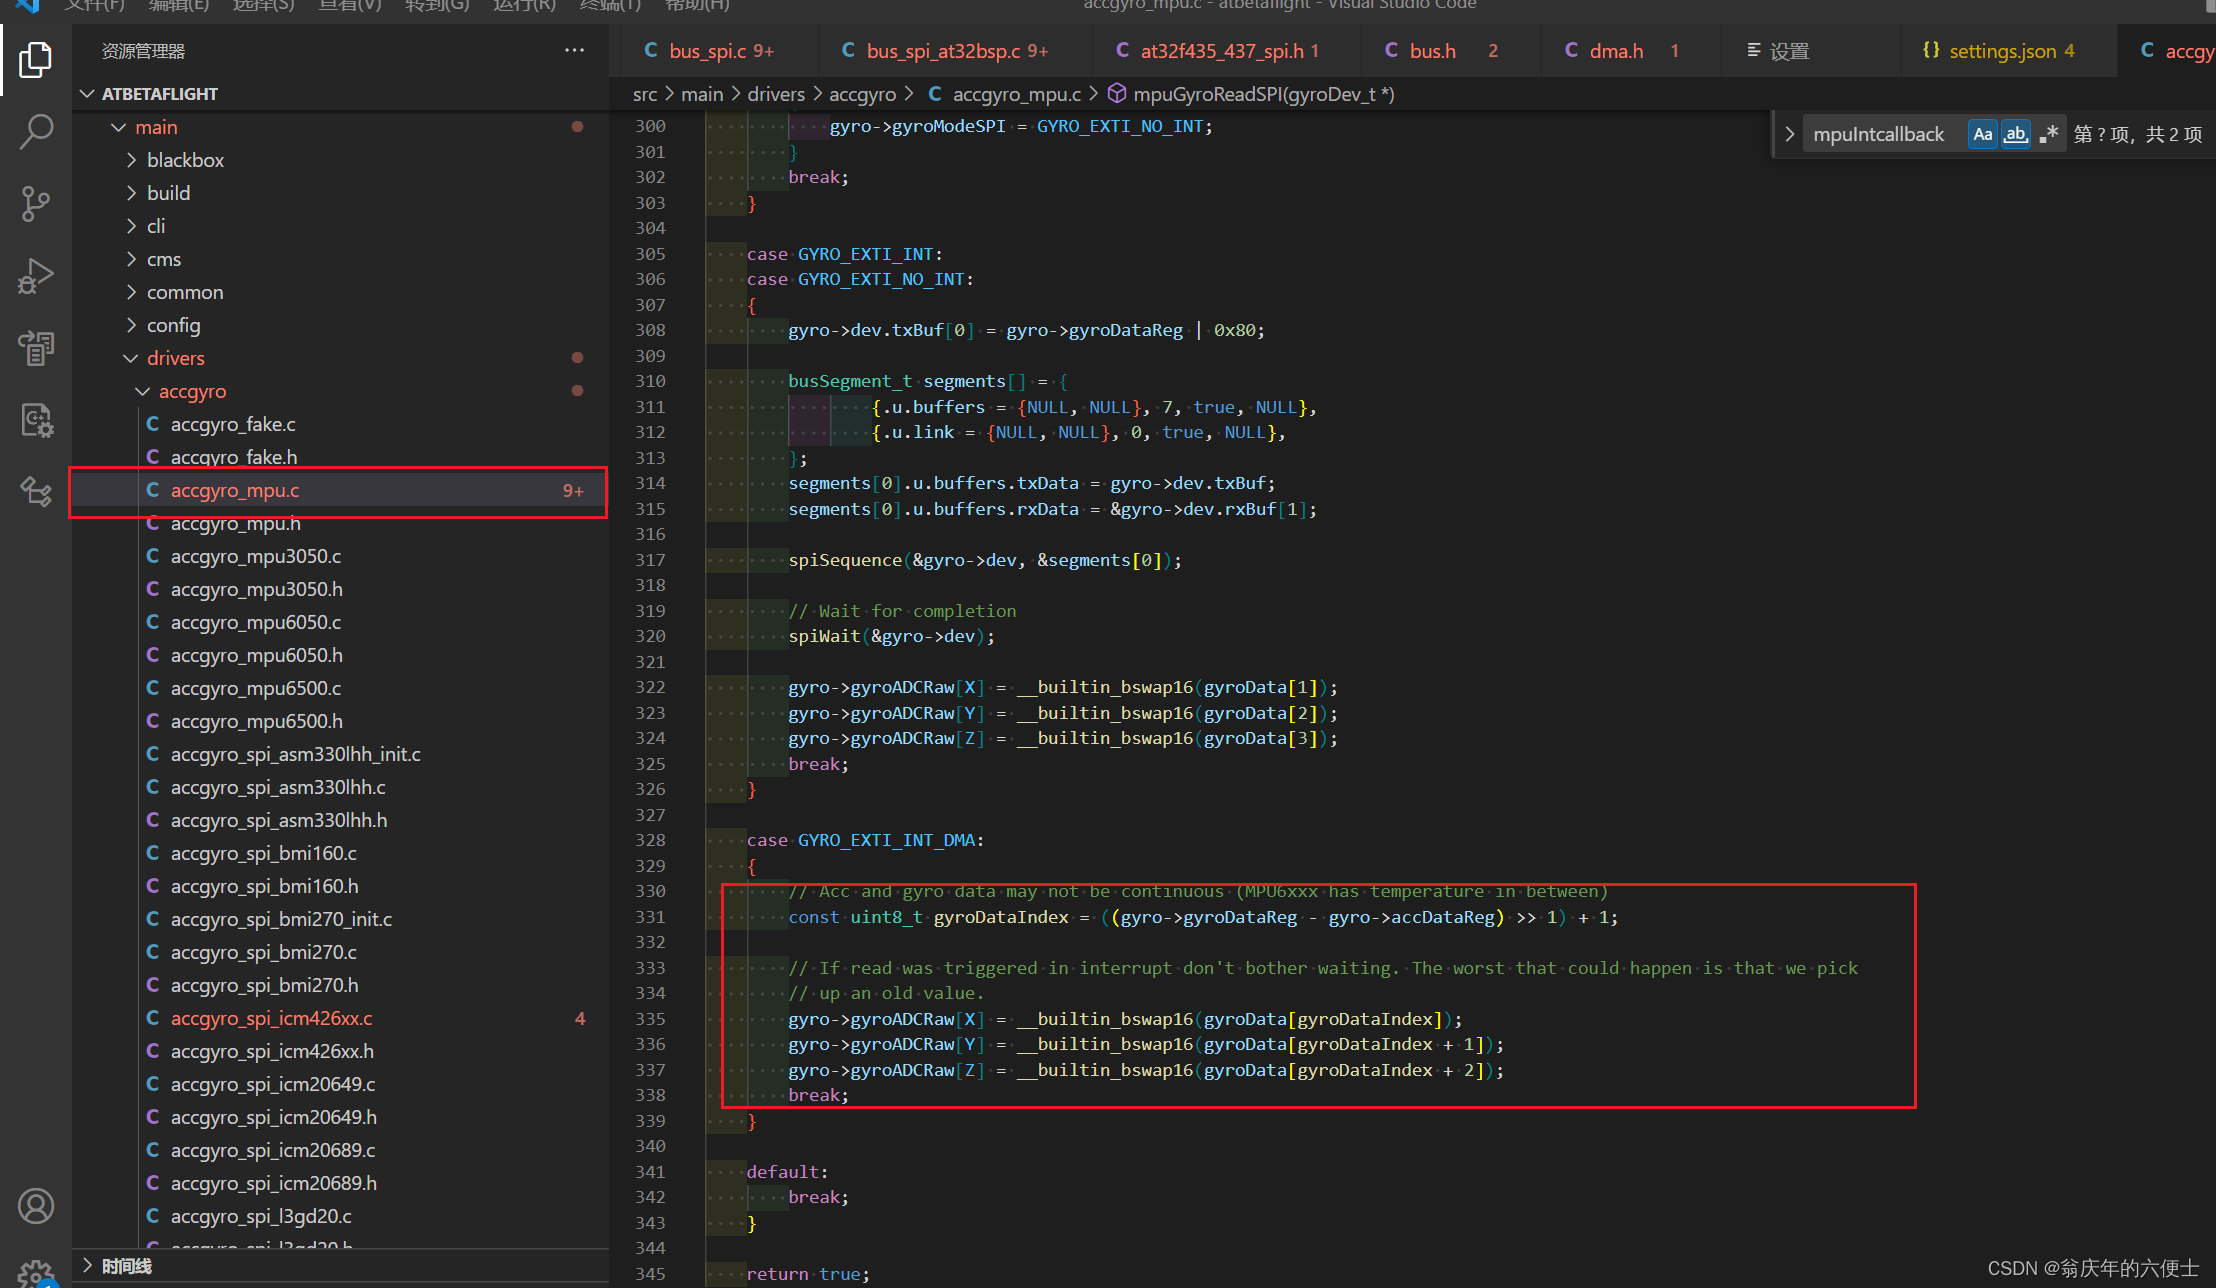Toggle Match Case in find widget
Viewport: 2216px width, 1288px height.
(1982, 134)
